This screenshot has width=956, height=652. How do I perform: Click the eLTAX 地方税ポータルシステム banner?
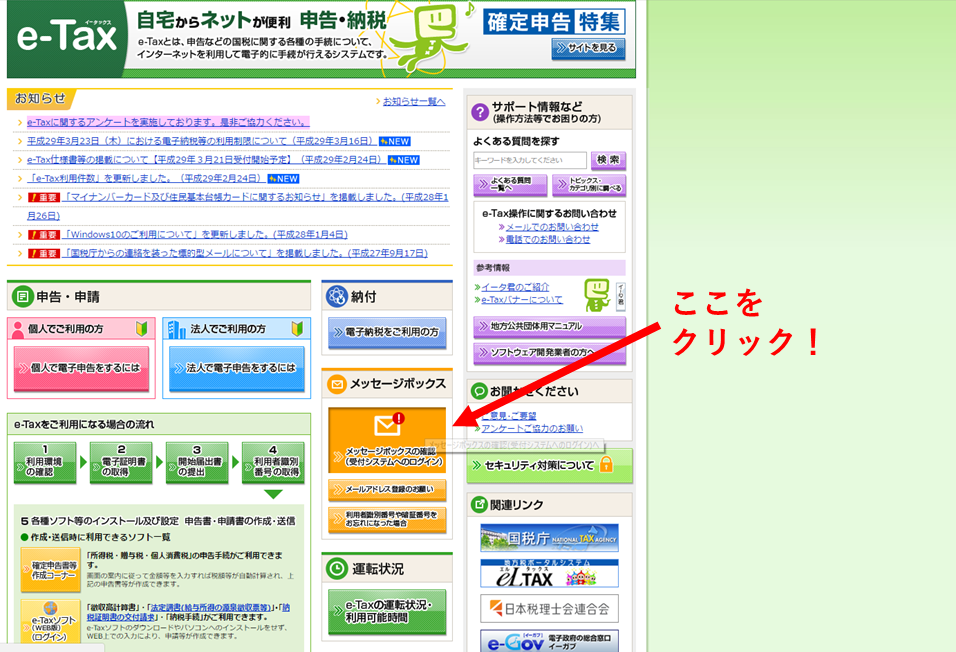(549, 573)
